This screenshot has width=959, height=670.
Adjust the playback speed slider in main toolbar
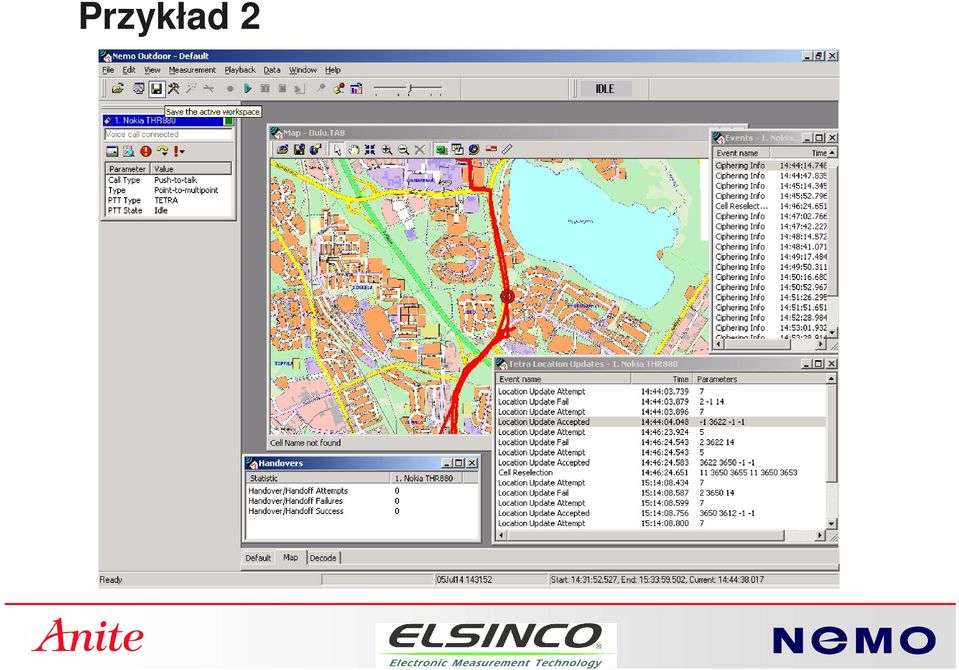pyautogui.click(x=407, y=90)
